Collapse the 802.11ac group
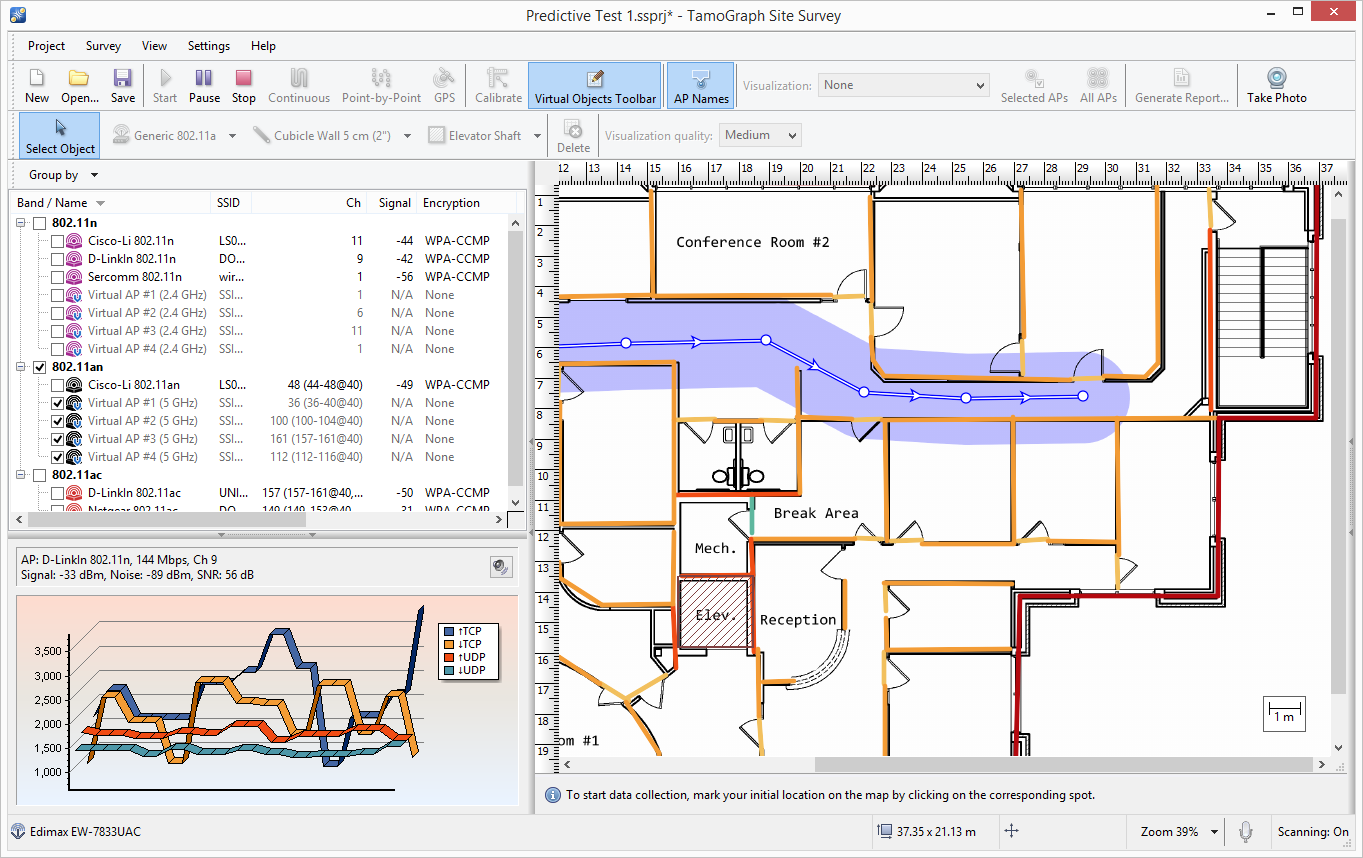The image size is (1363, 858). coord(21,475)
